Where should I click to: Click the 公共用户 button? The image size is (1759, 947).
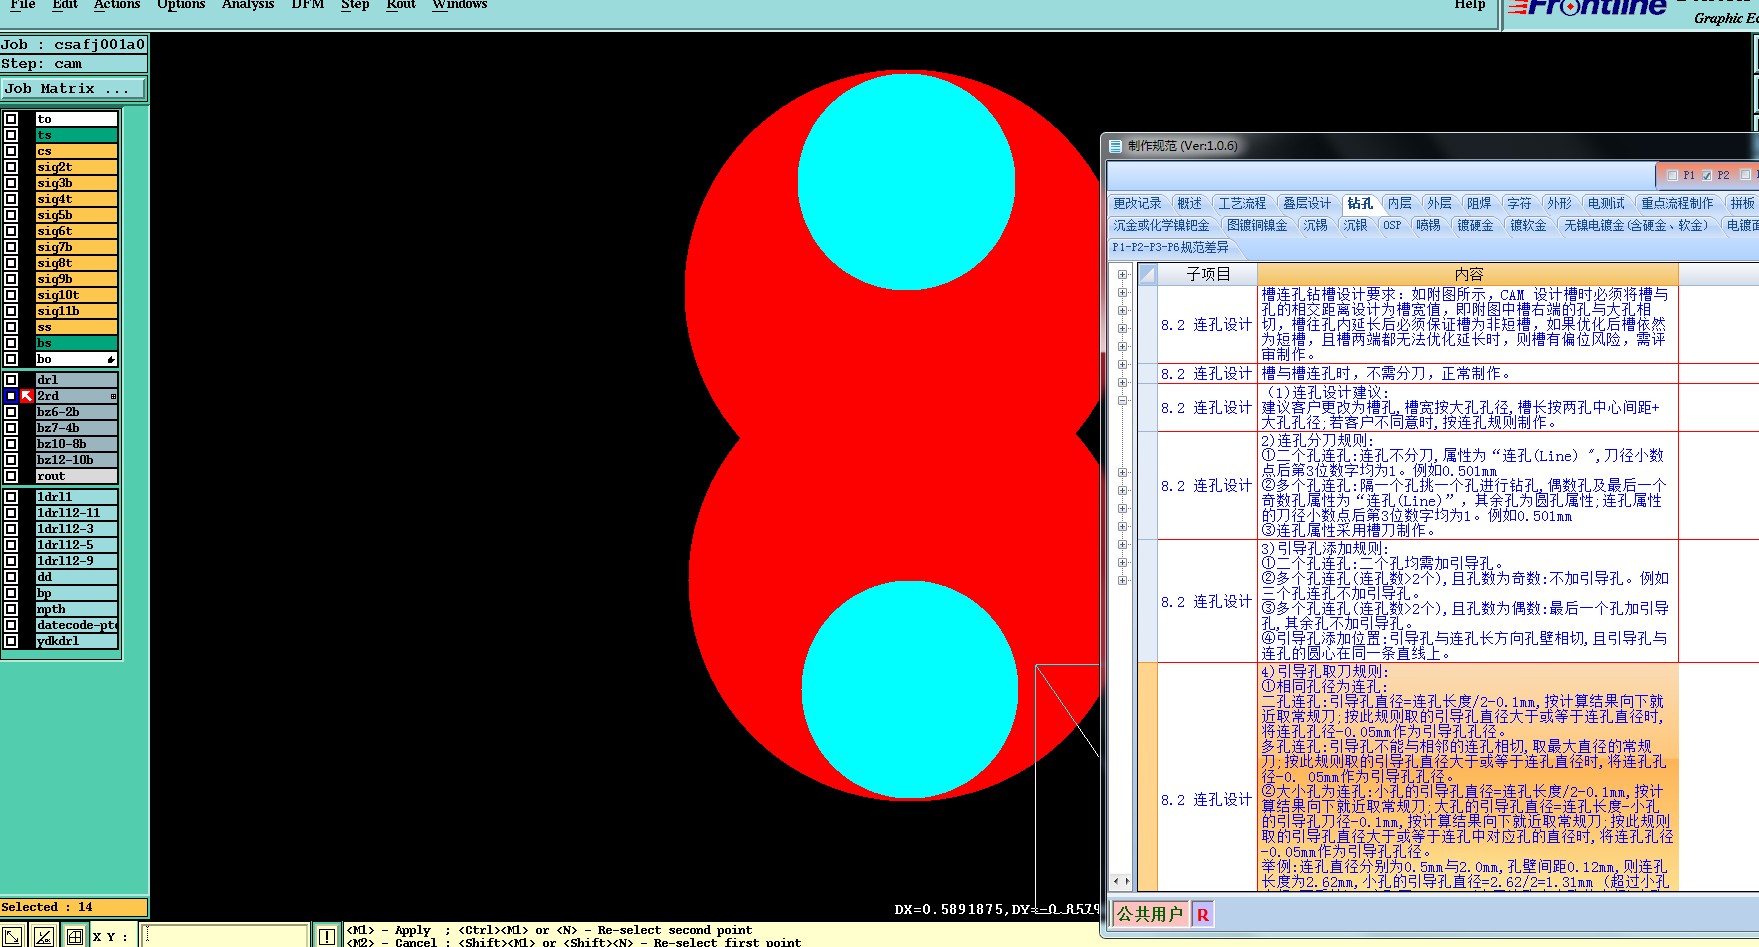(1150, 914)
